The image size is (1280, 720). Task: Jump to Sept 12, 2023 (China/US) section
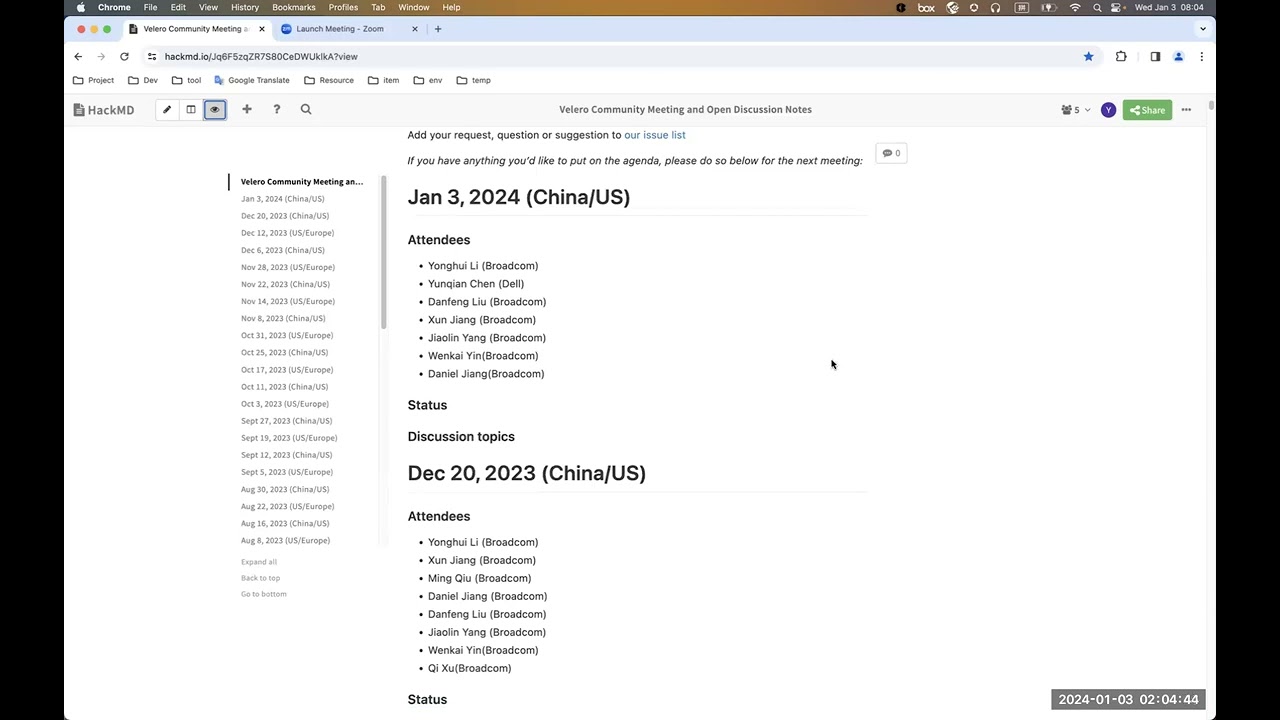point(286,455)
